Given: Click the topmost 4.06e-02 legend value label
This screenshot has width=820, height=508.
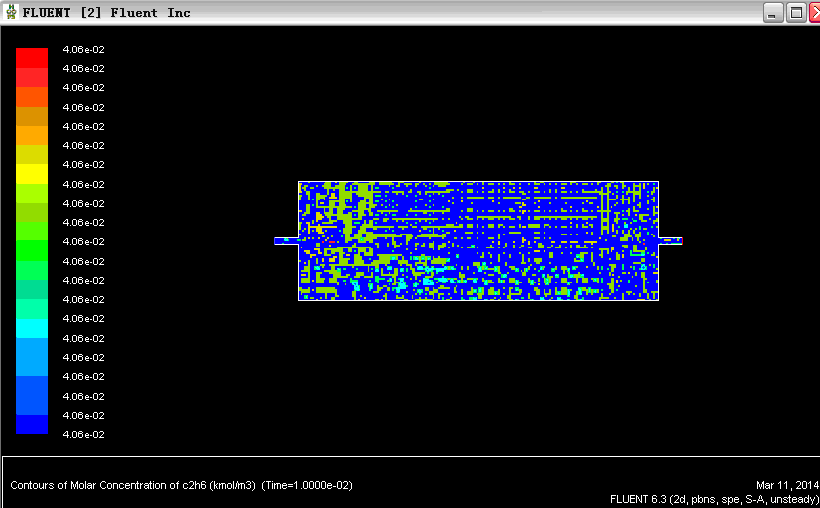Looking at the screenshot, I should (83, 50).
